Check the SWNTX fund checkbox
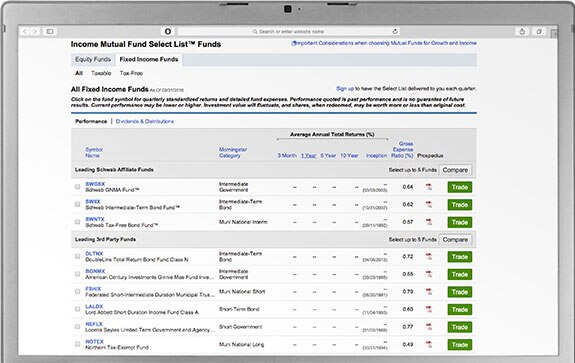 [x=77, y=222]
